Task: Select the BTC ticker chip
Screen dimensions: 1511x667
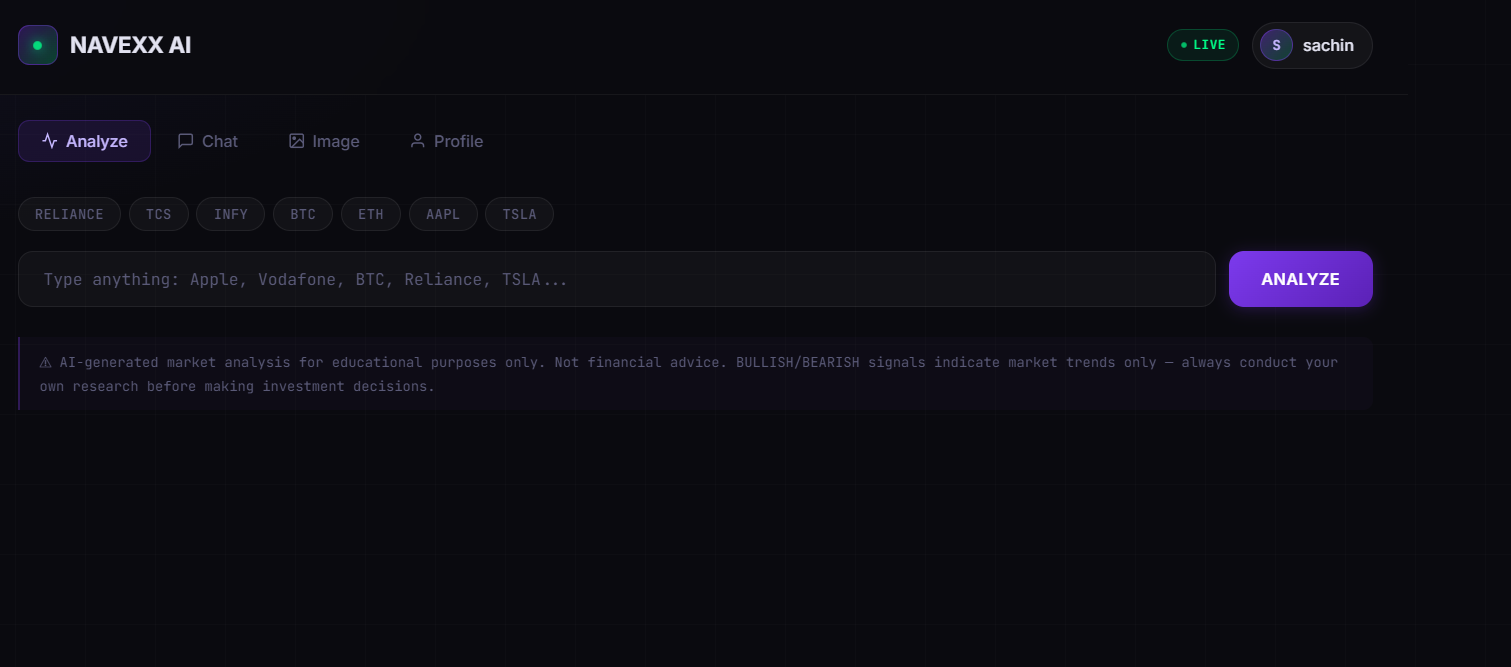Action: [303, 214]
